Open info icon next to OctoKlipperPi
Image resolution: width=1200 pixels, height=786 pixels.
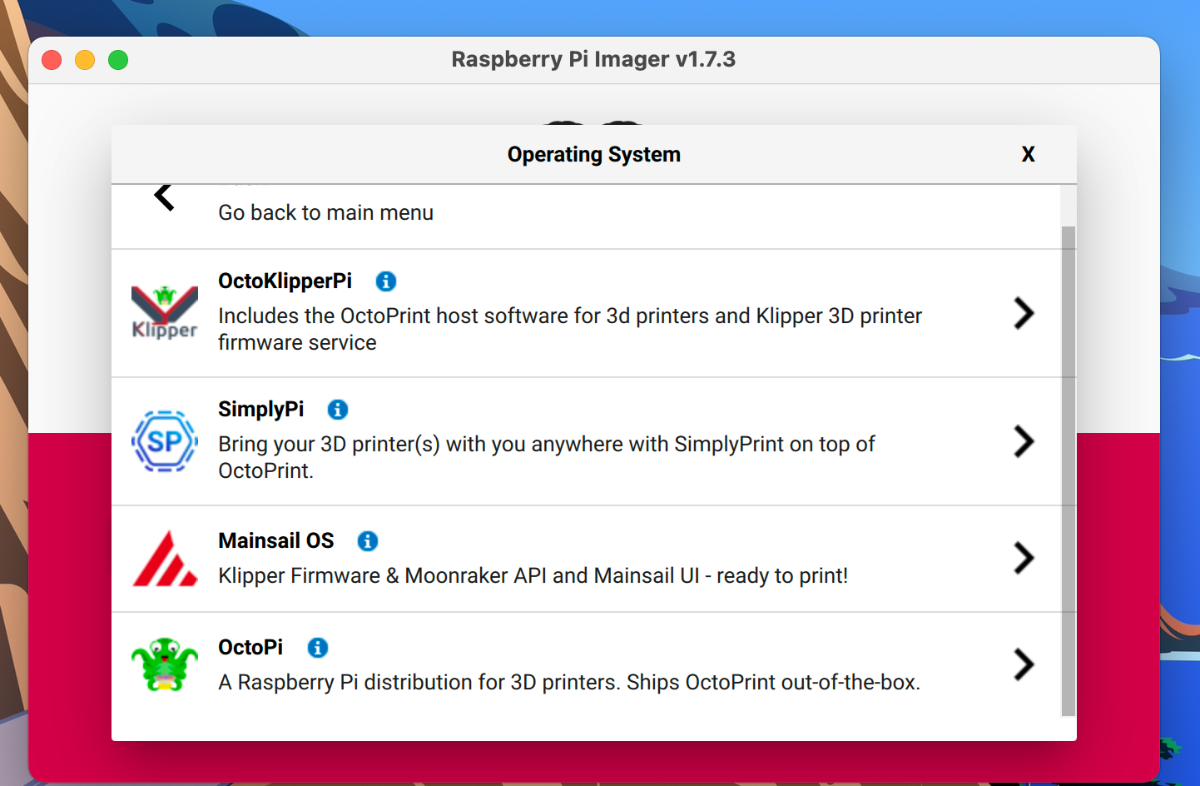[x=386, y=281]
